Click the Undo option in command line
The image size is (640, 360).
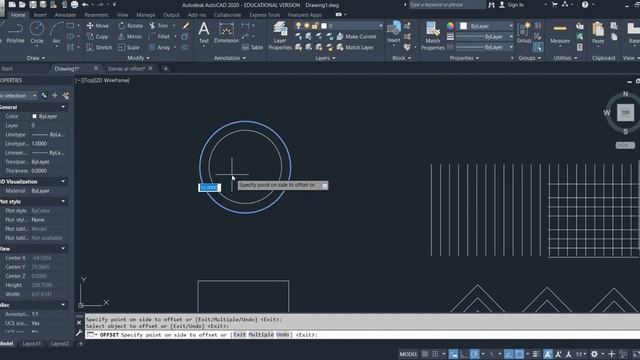(282, 335)
